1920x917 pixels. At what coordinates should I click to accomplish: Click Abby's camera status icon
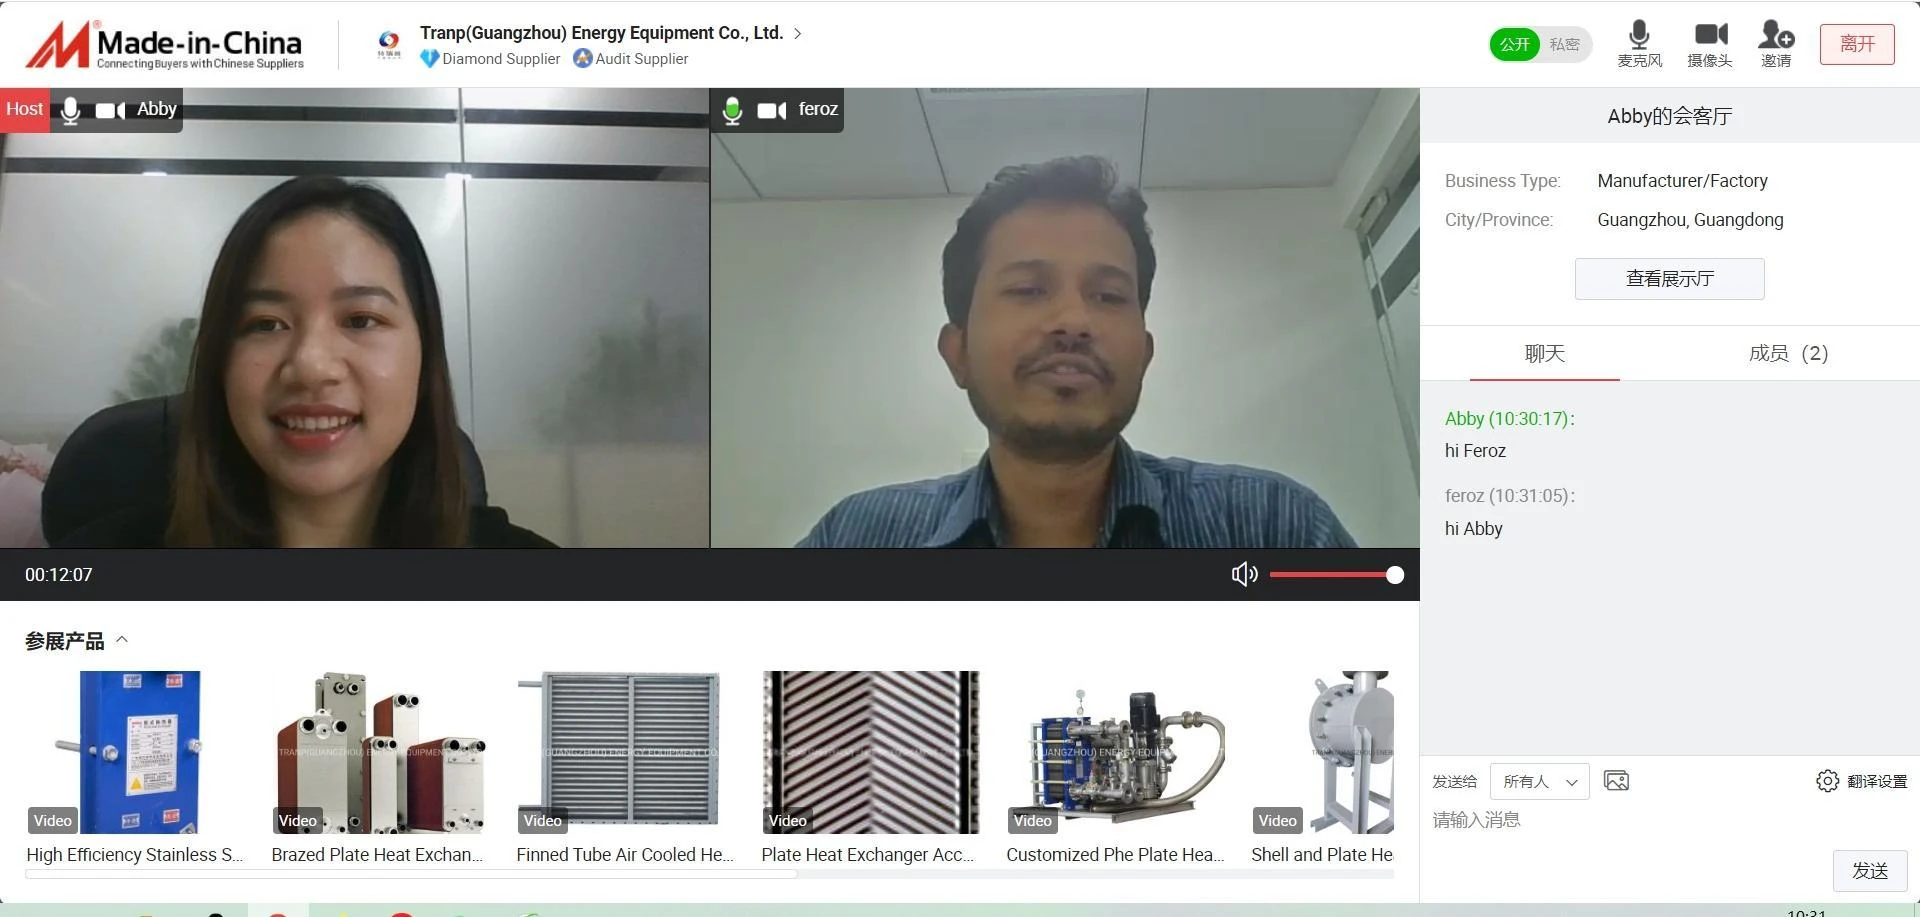point(110,110)
